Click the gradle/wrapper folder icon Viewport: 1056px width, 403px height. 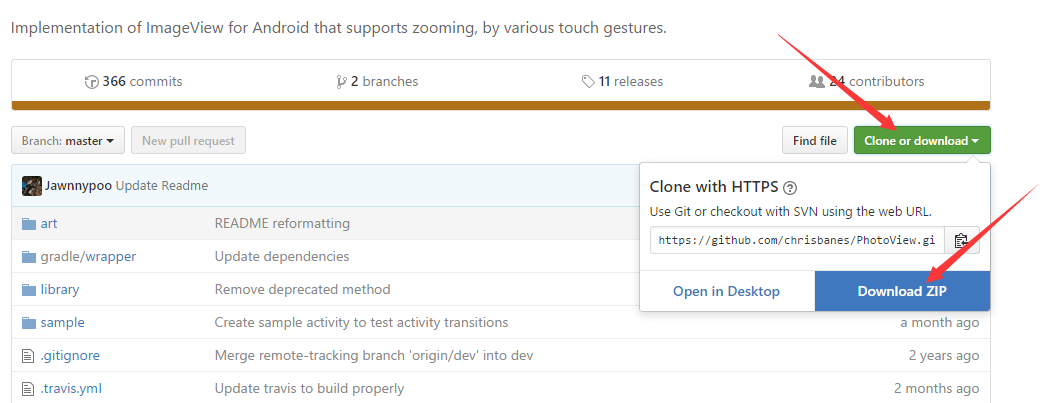pyautogui.click(x=29, y=256)
